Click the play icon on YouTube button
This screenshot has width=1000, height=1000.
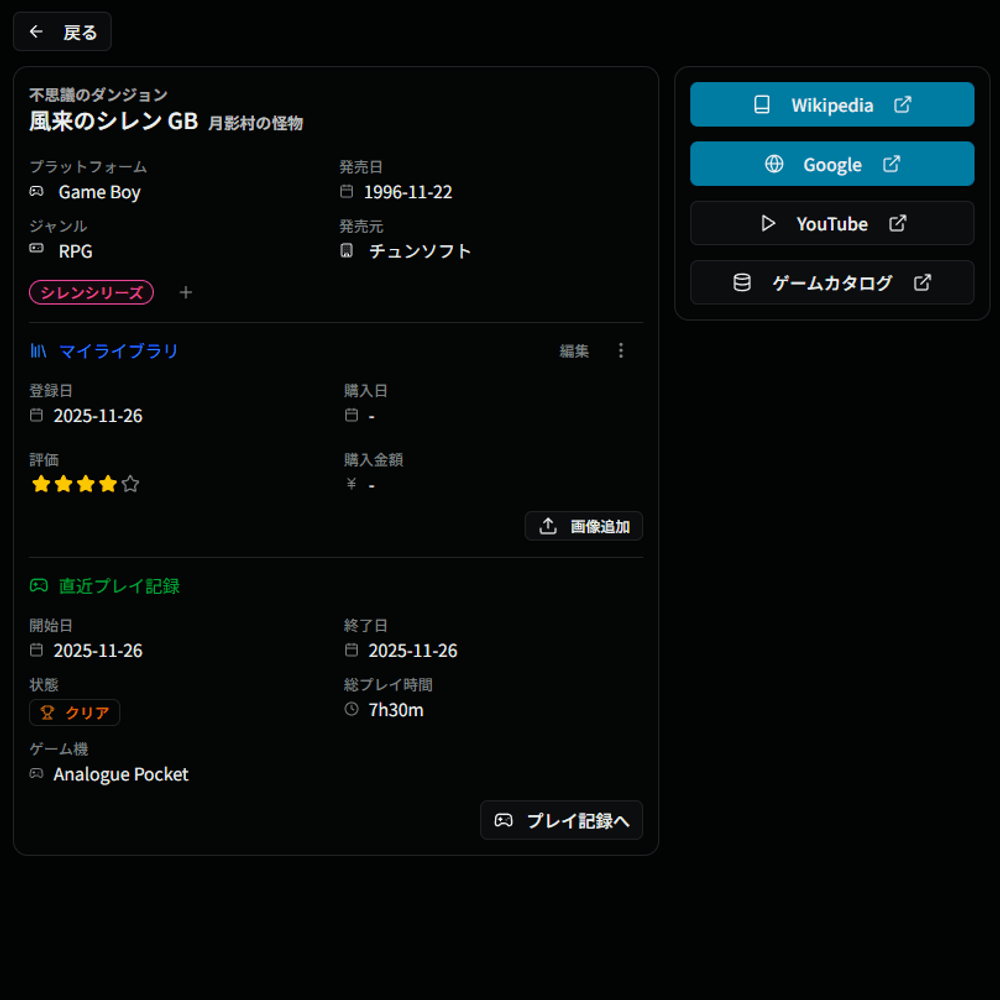[768, 223]
